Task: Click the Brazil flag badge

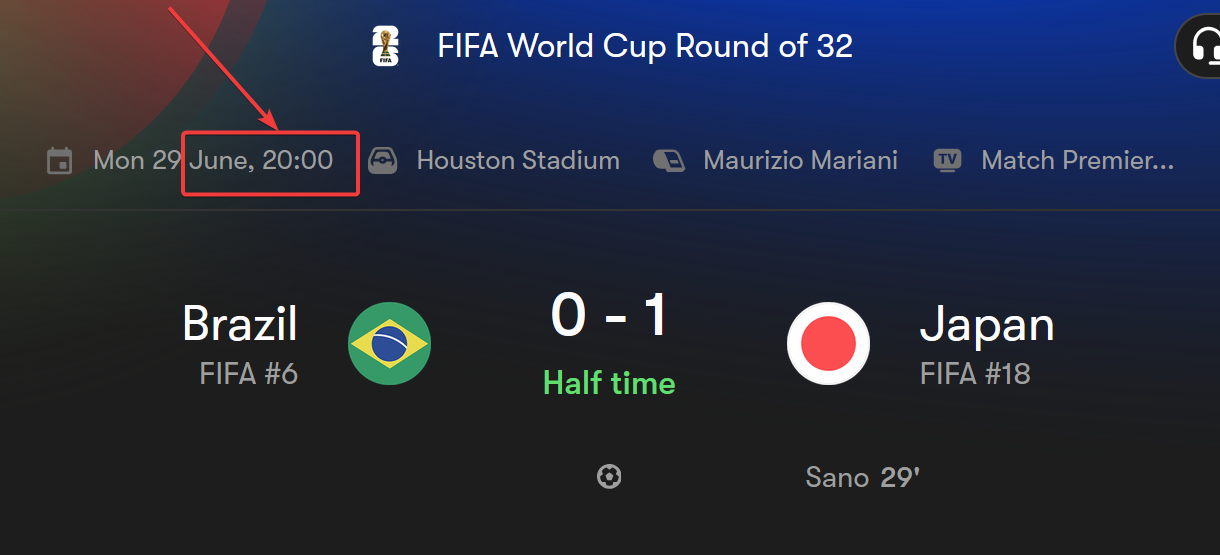Action: (390, 344)
